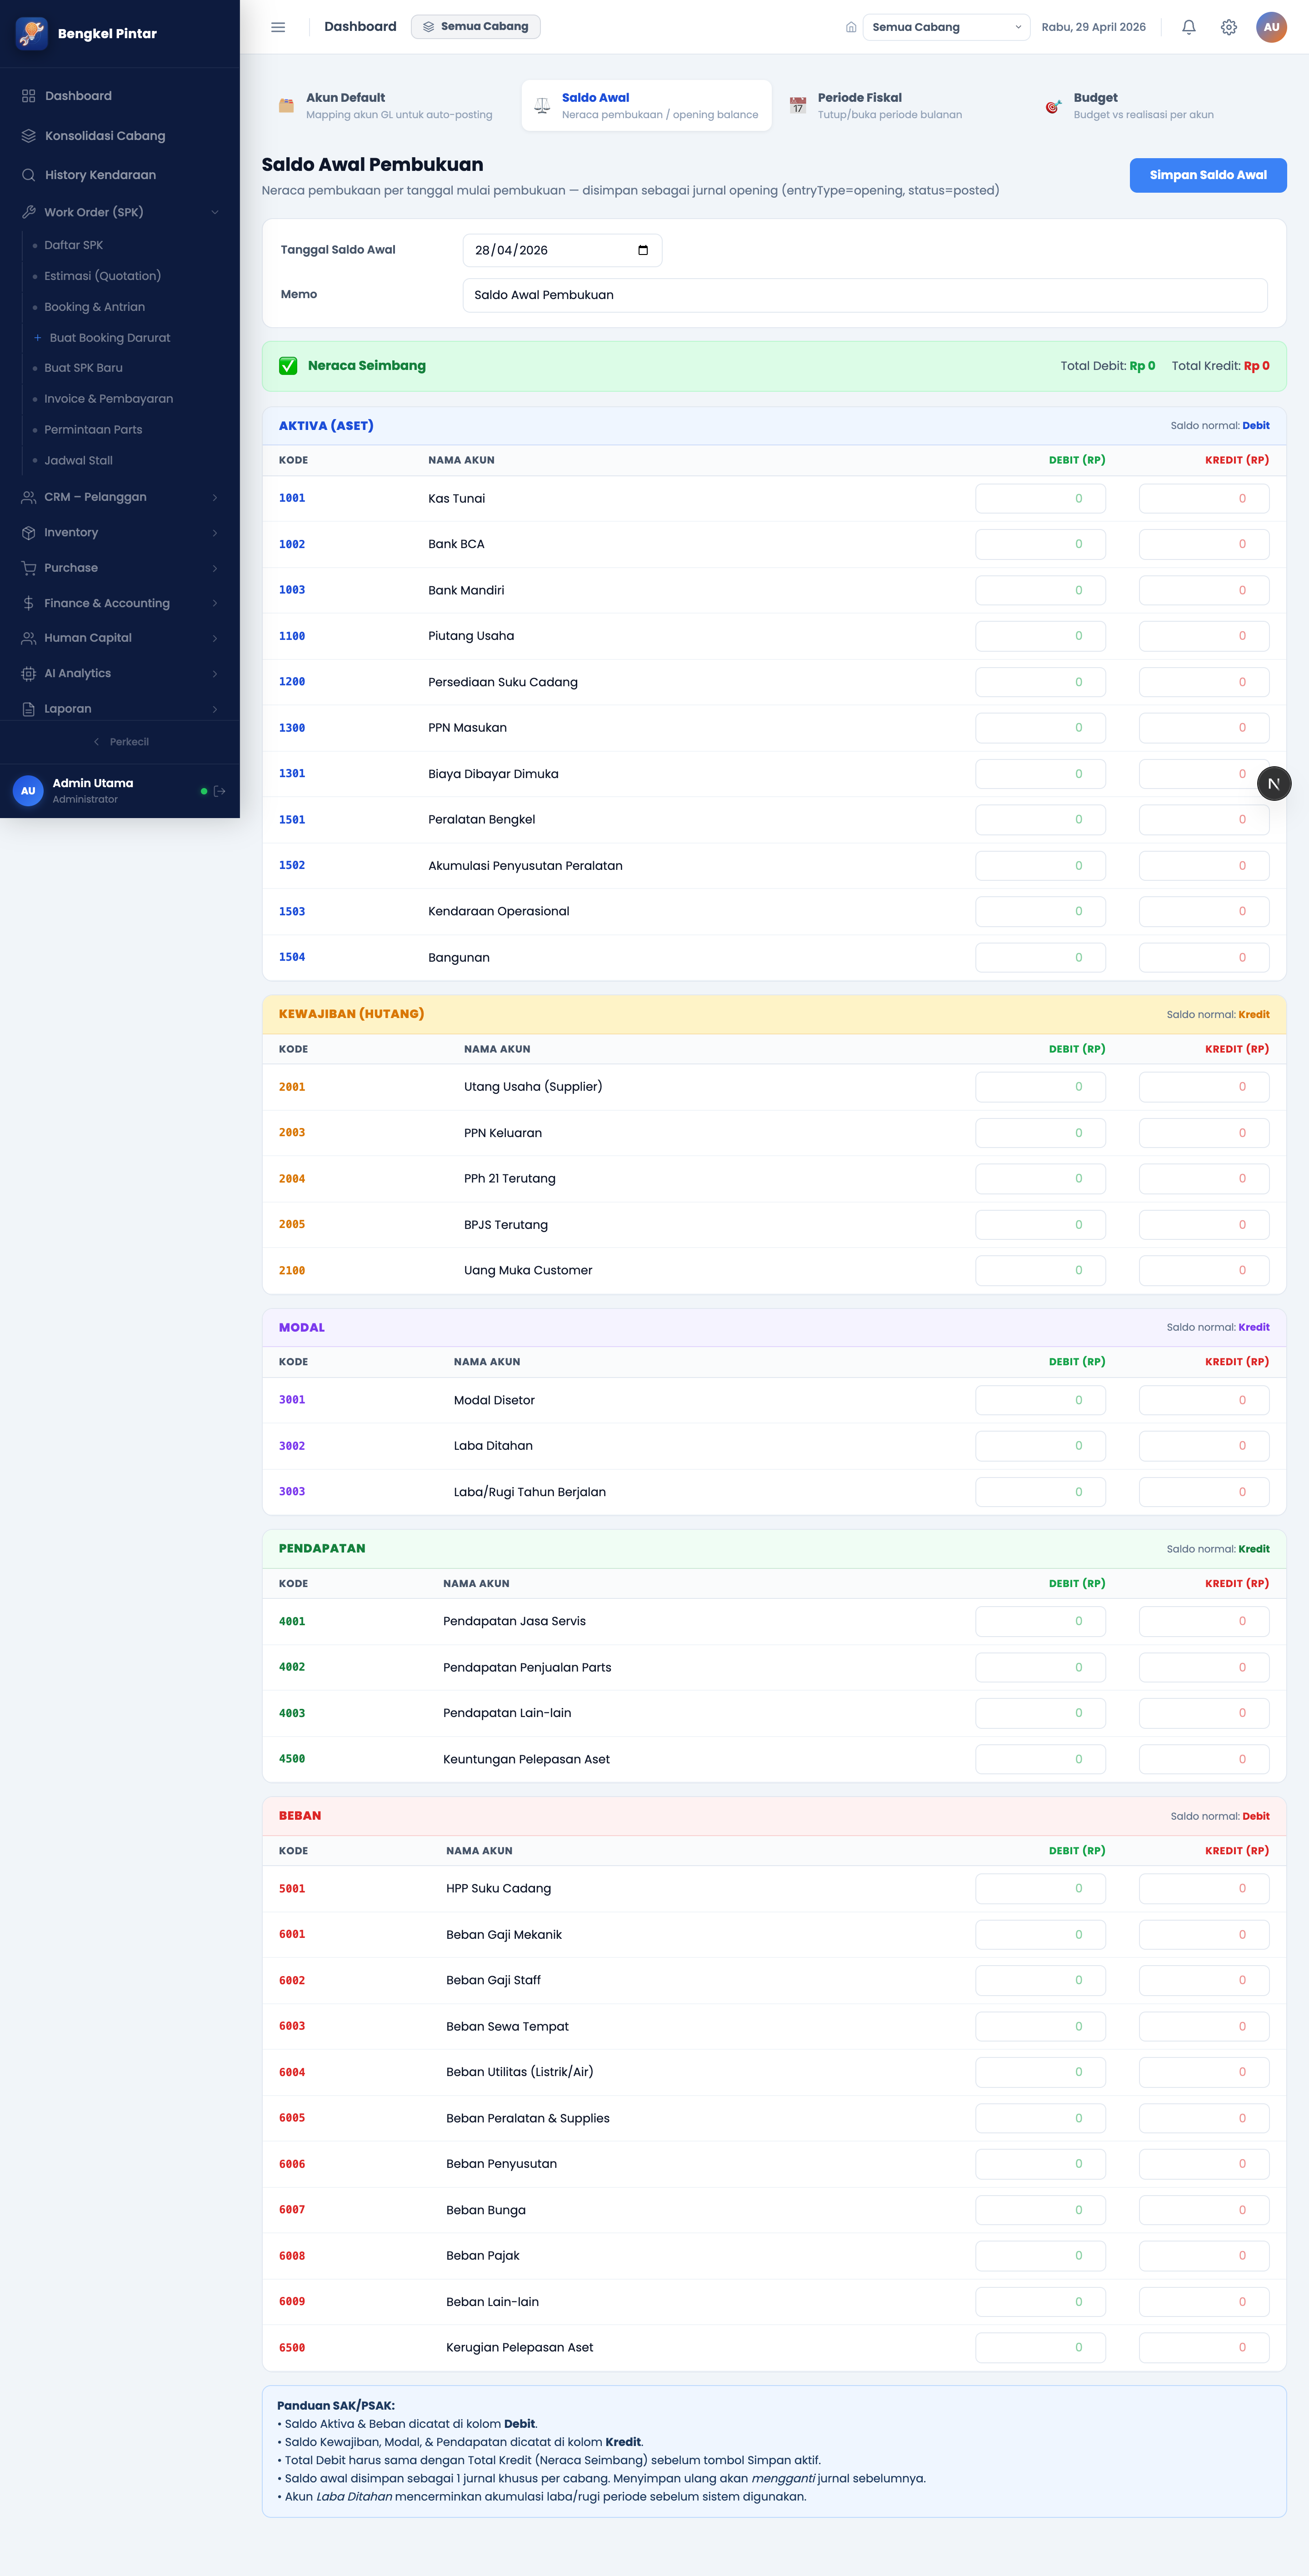Open calendar picker in Tanggal Saldo Awal
This screenshot has width=1309, height=2576.
point(643,250)
